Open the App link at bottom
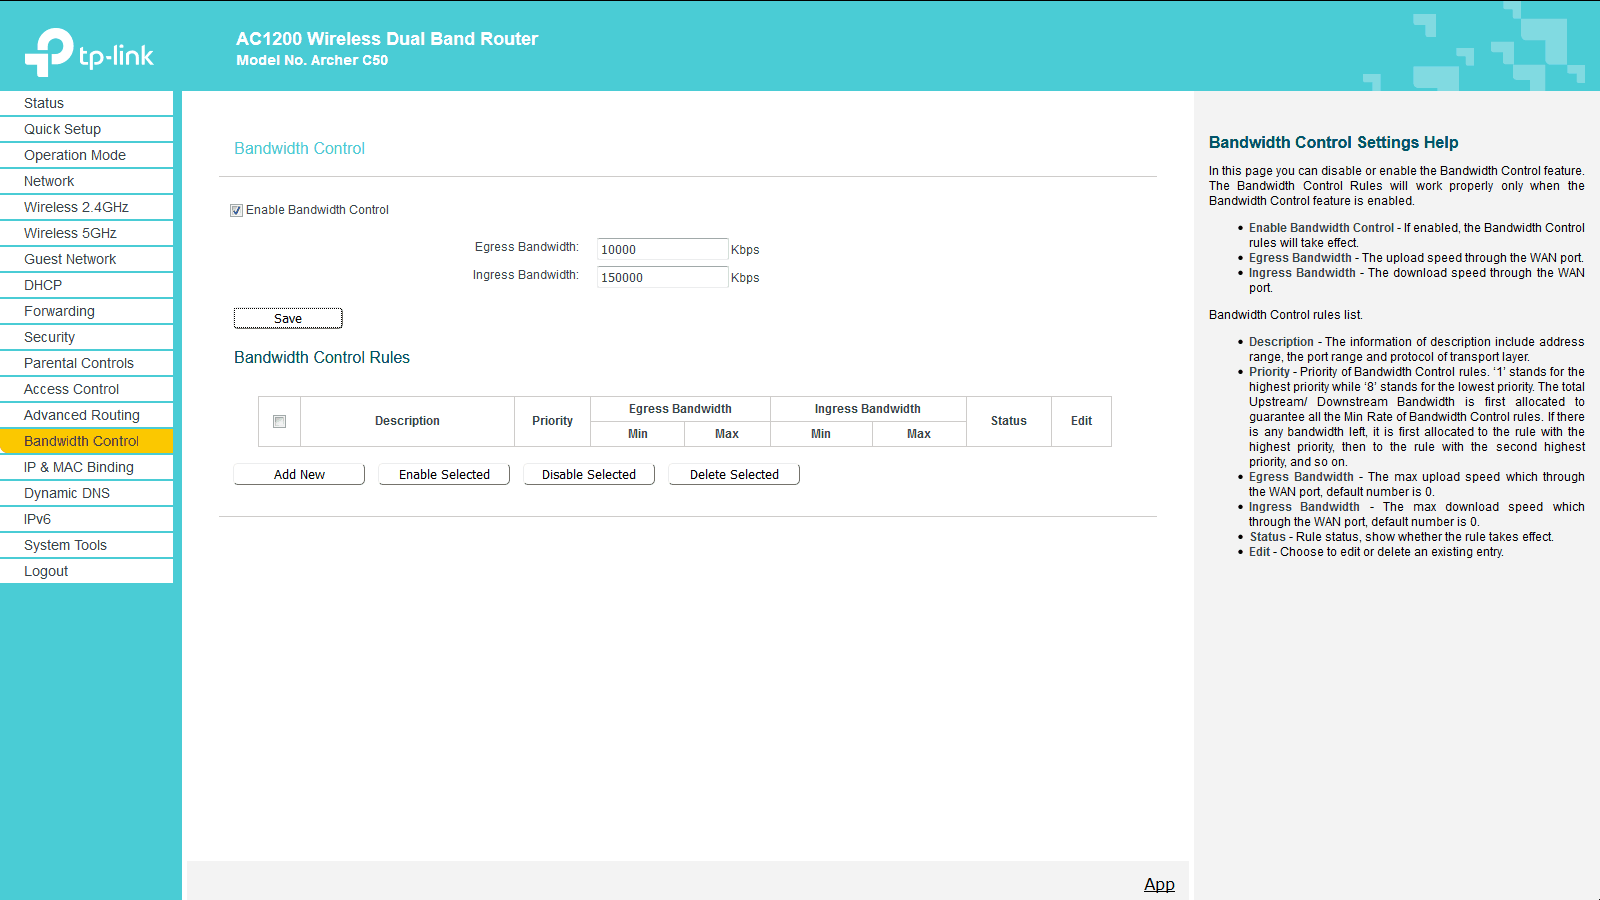1600x900 pixels. [1159, 884]
